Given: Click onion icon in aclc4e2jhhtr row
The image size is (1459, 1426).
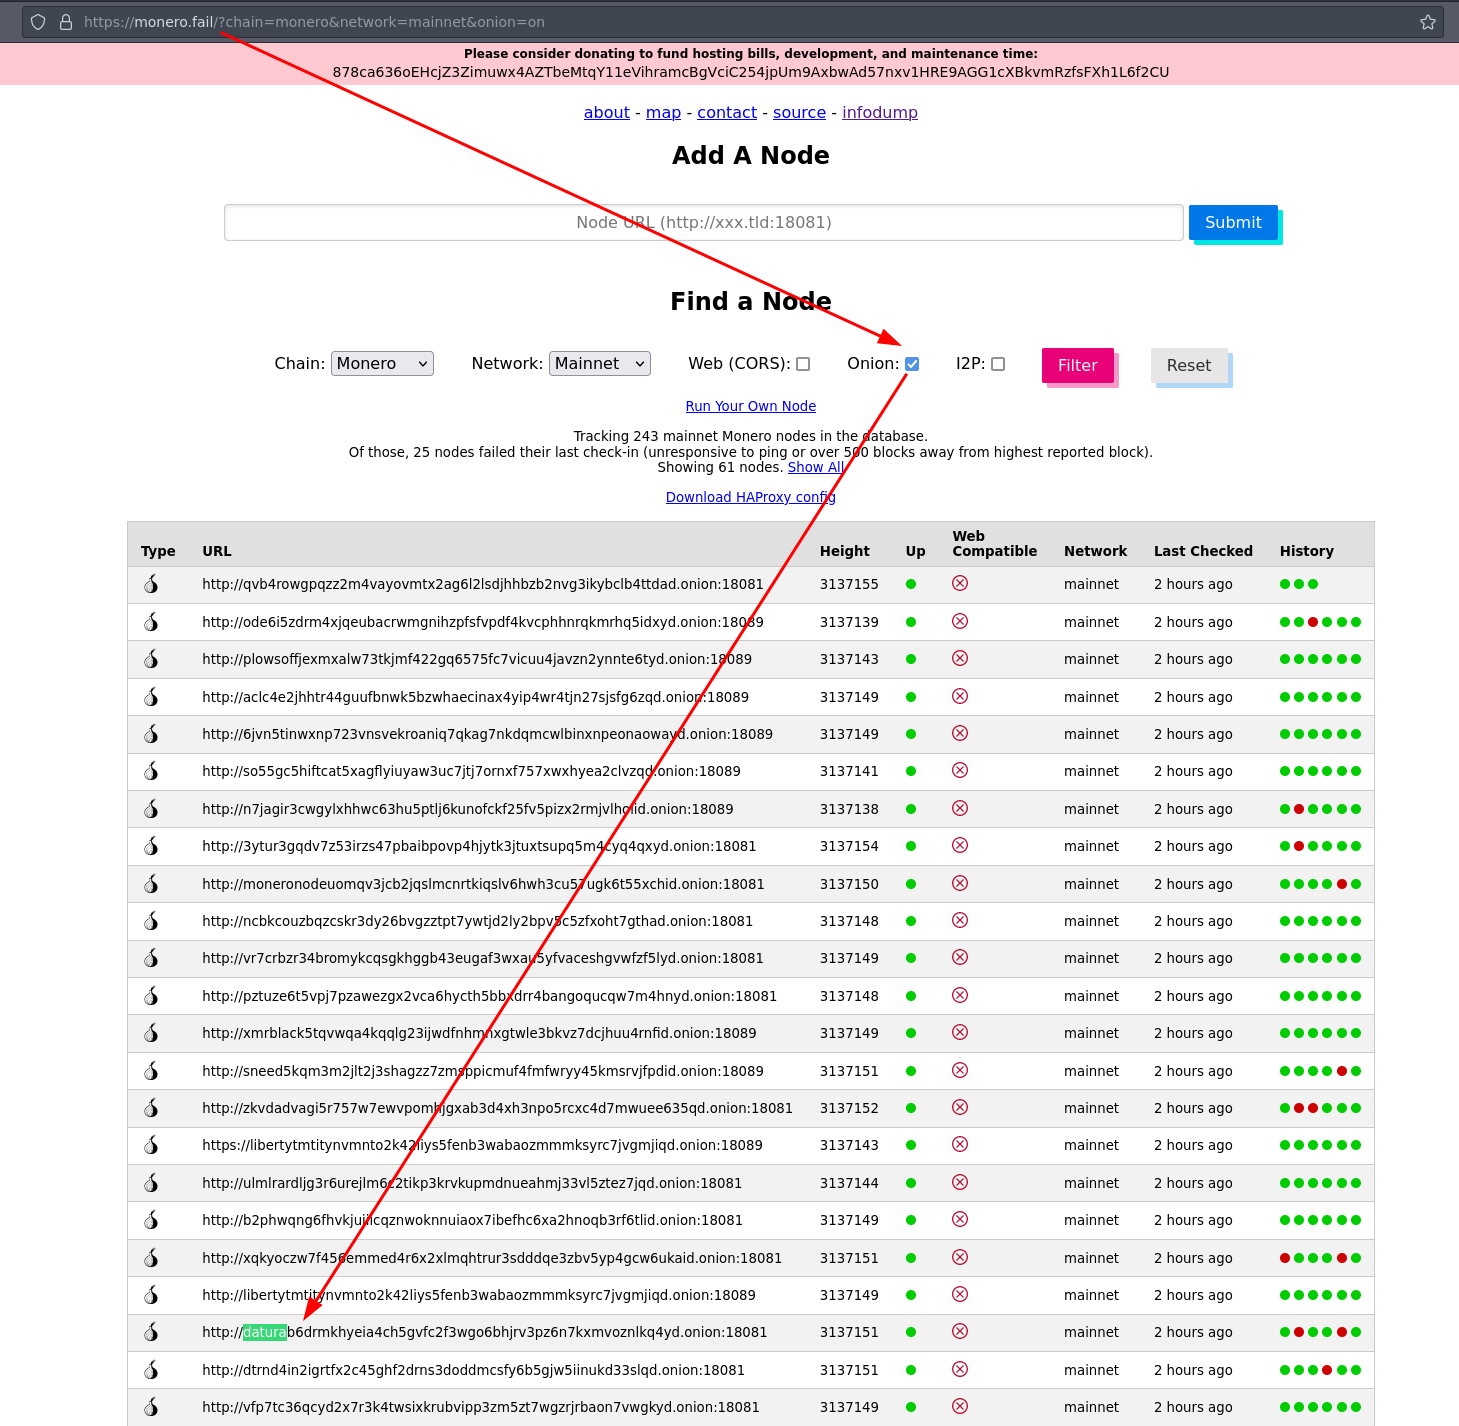Looking at the screenshot, I should click(151, 697).
